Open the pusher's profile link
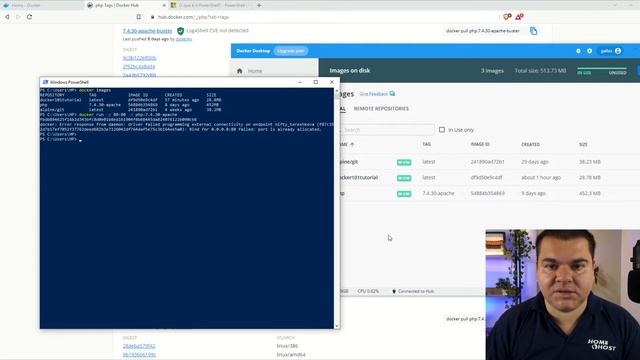Image resolution: width=640 pixels, height=360 pixels. (x=184, y=39)
